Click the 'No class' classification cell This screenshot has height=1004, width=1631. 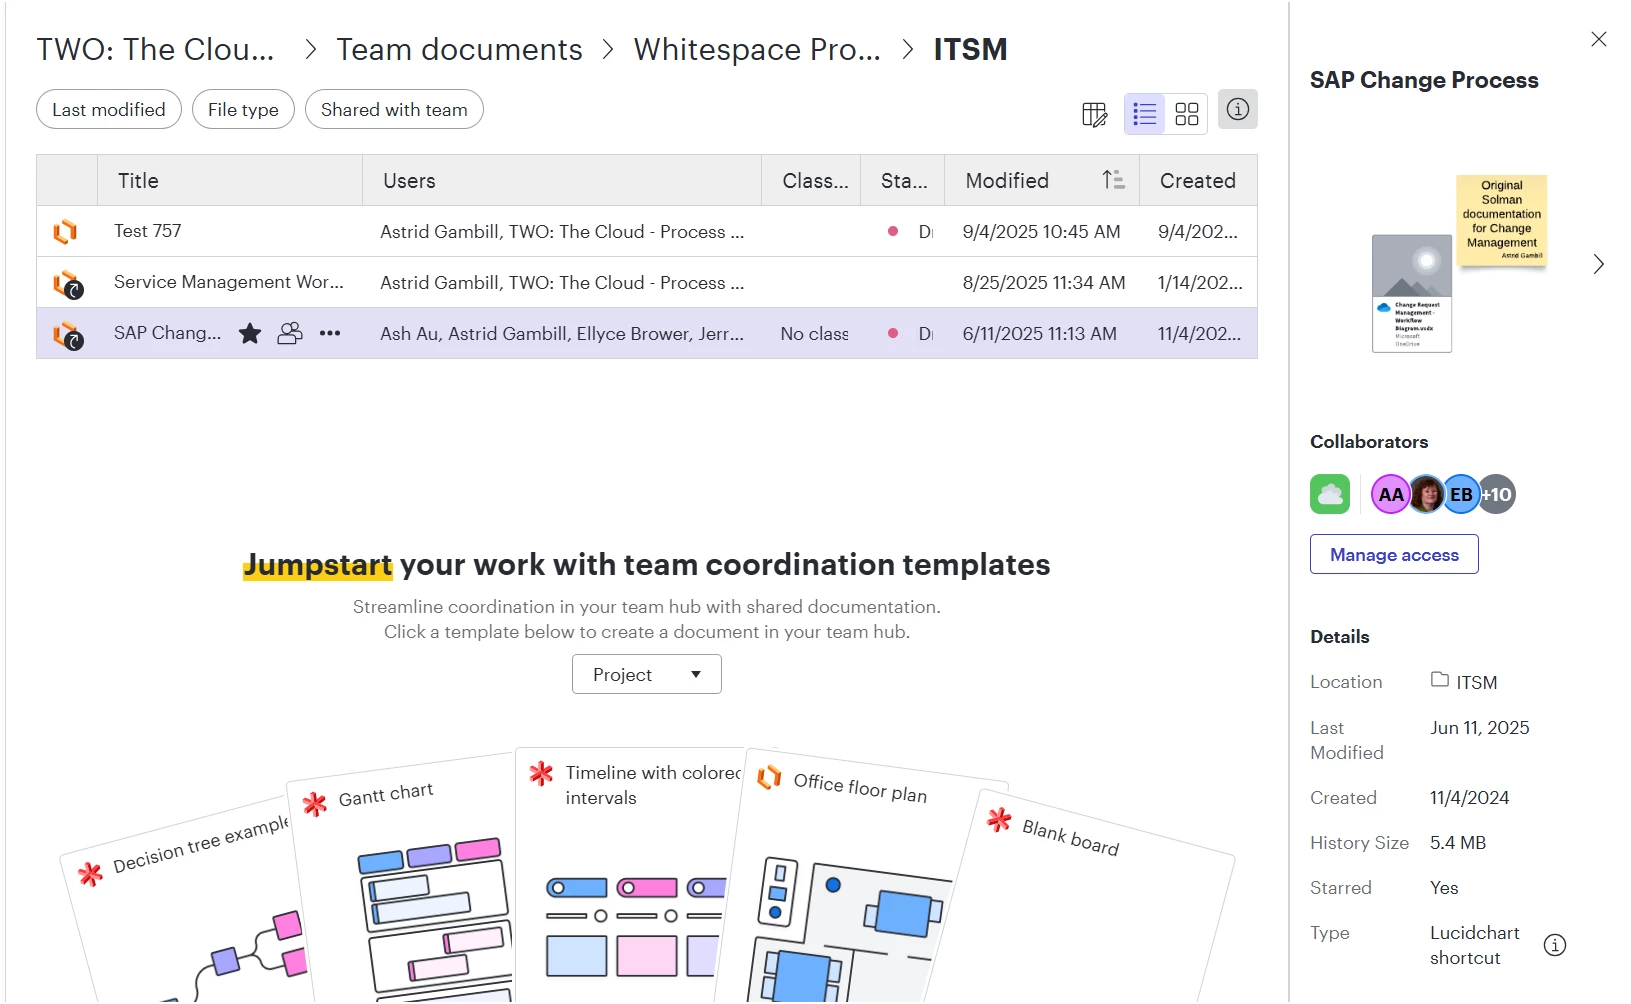click(x=814, y=333)
